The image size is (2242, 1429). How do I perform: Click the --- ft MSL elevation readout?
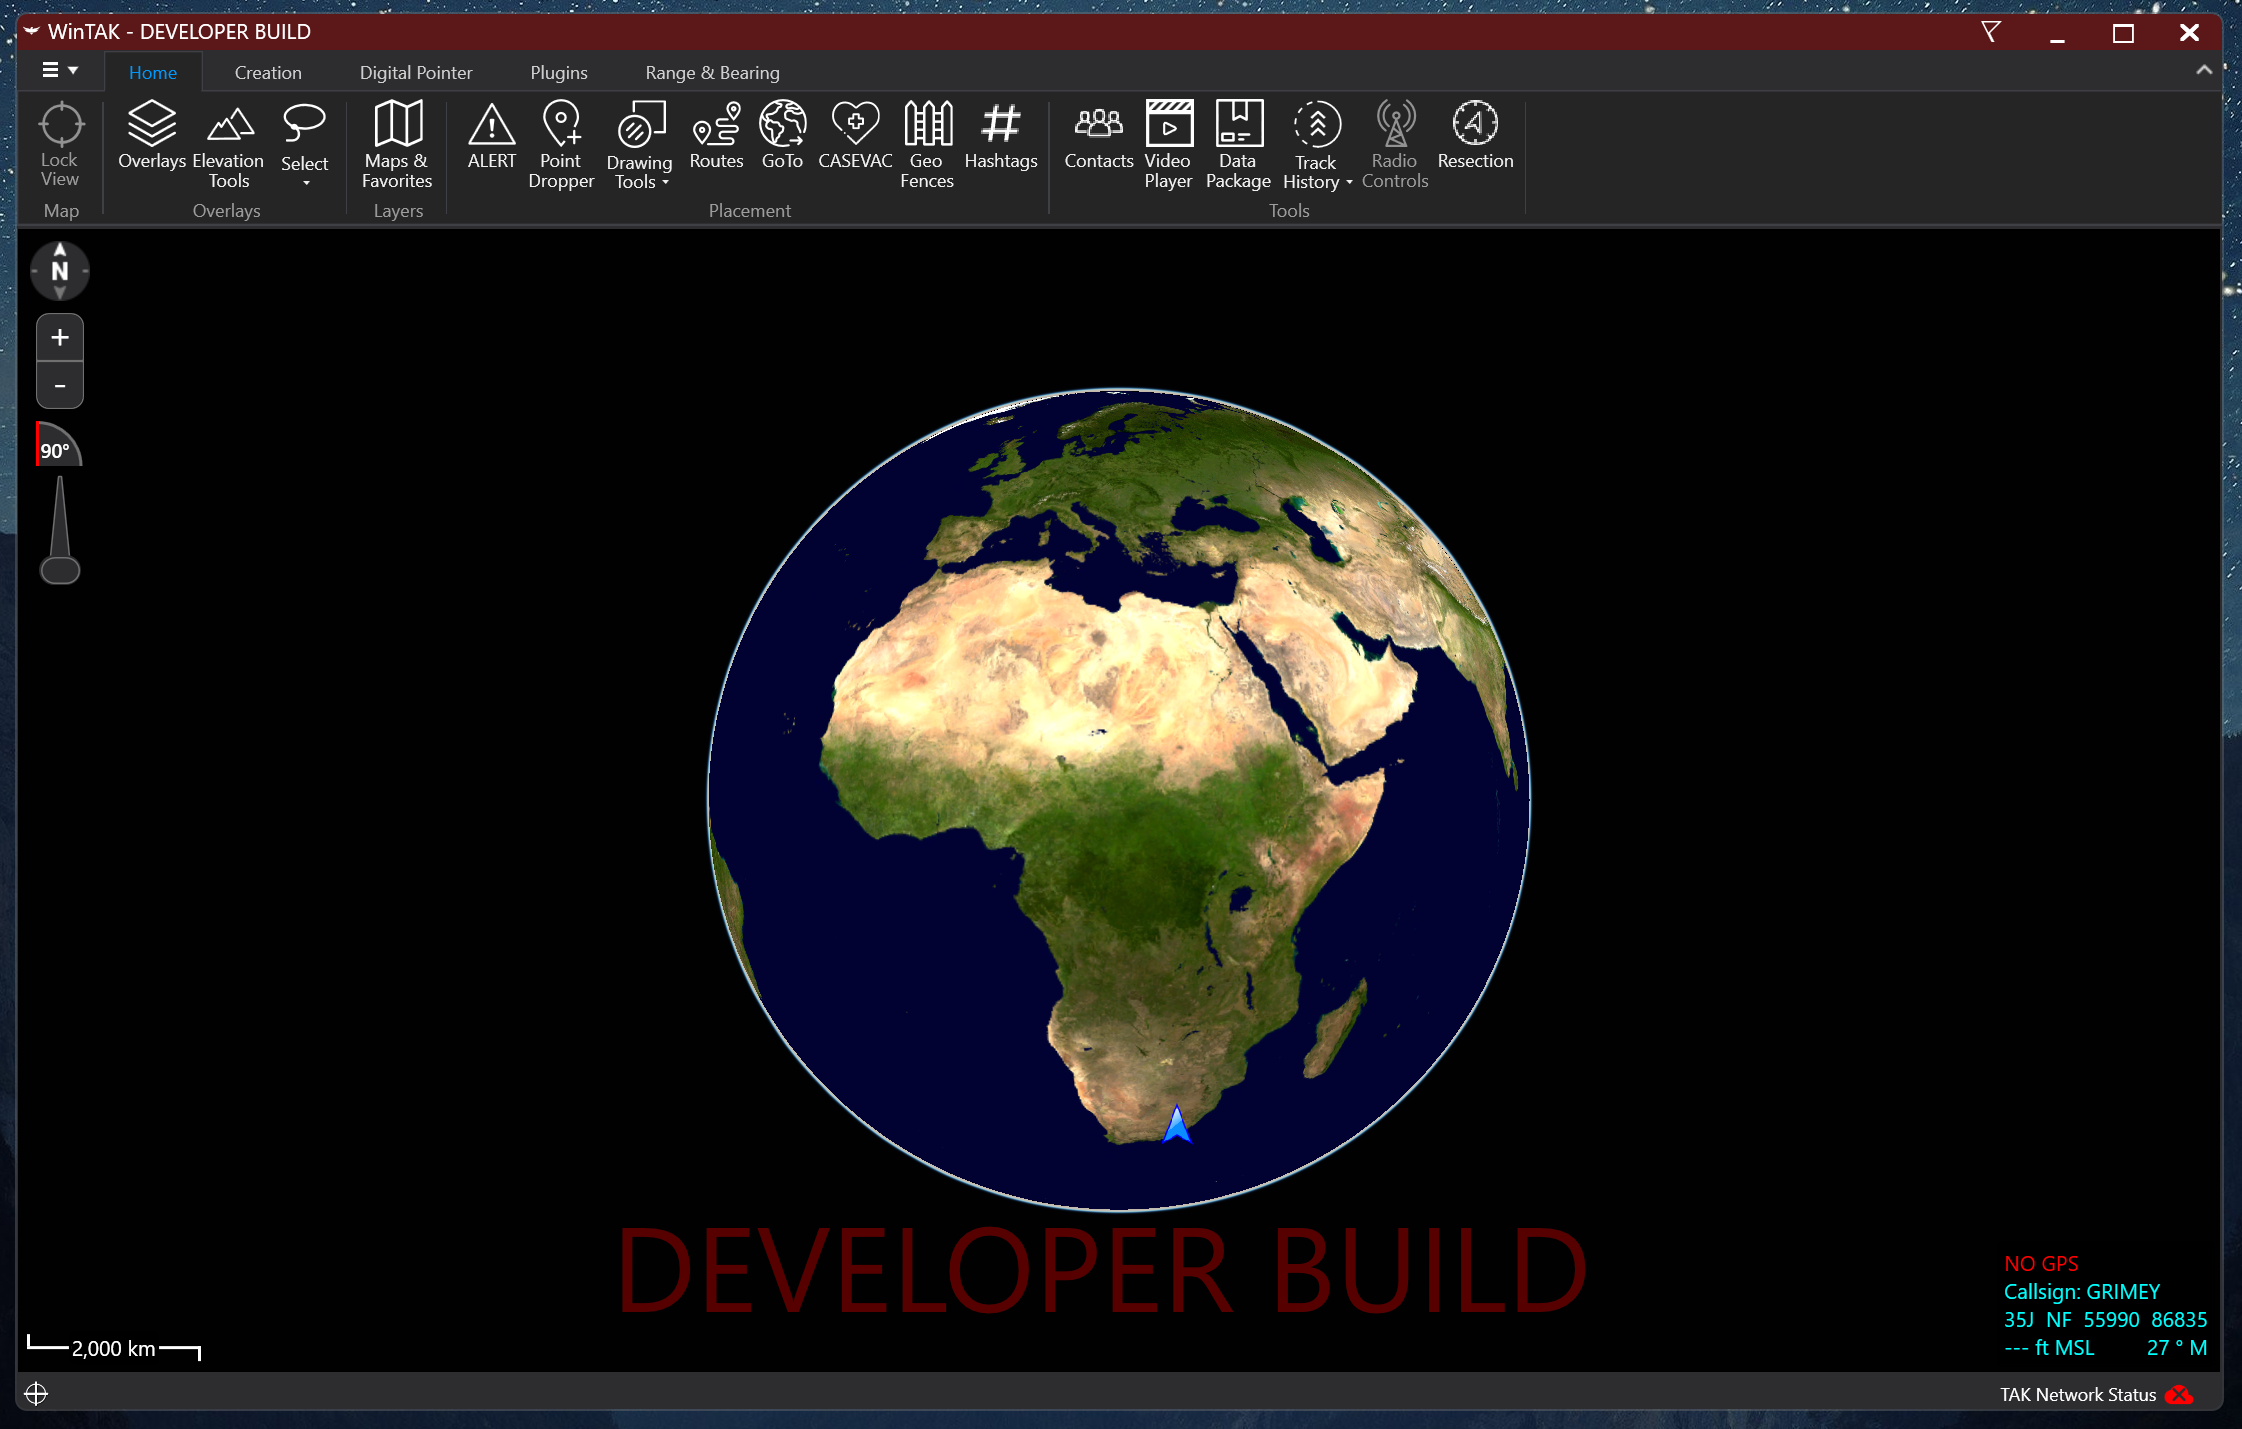click(2049, 1348)
